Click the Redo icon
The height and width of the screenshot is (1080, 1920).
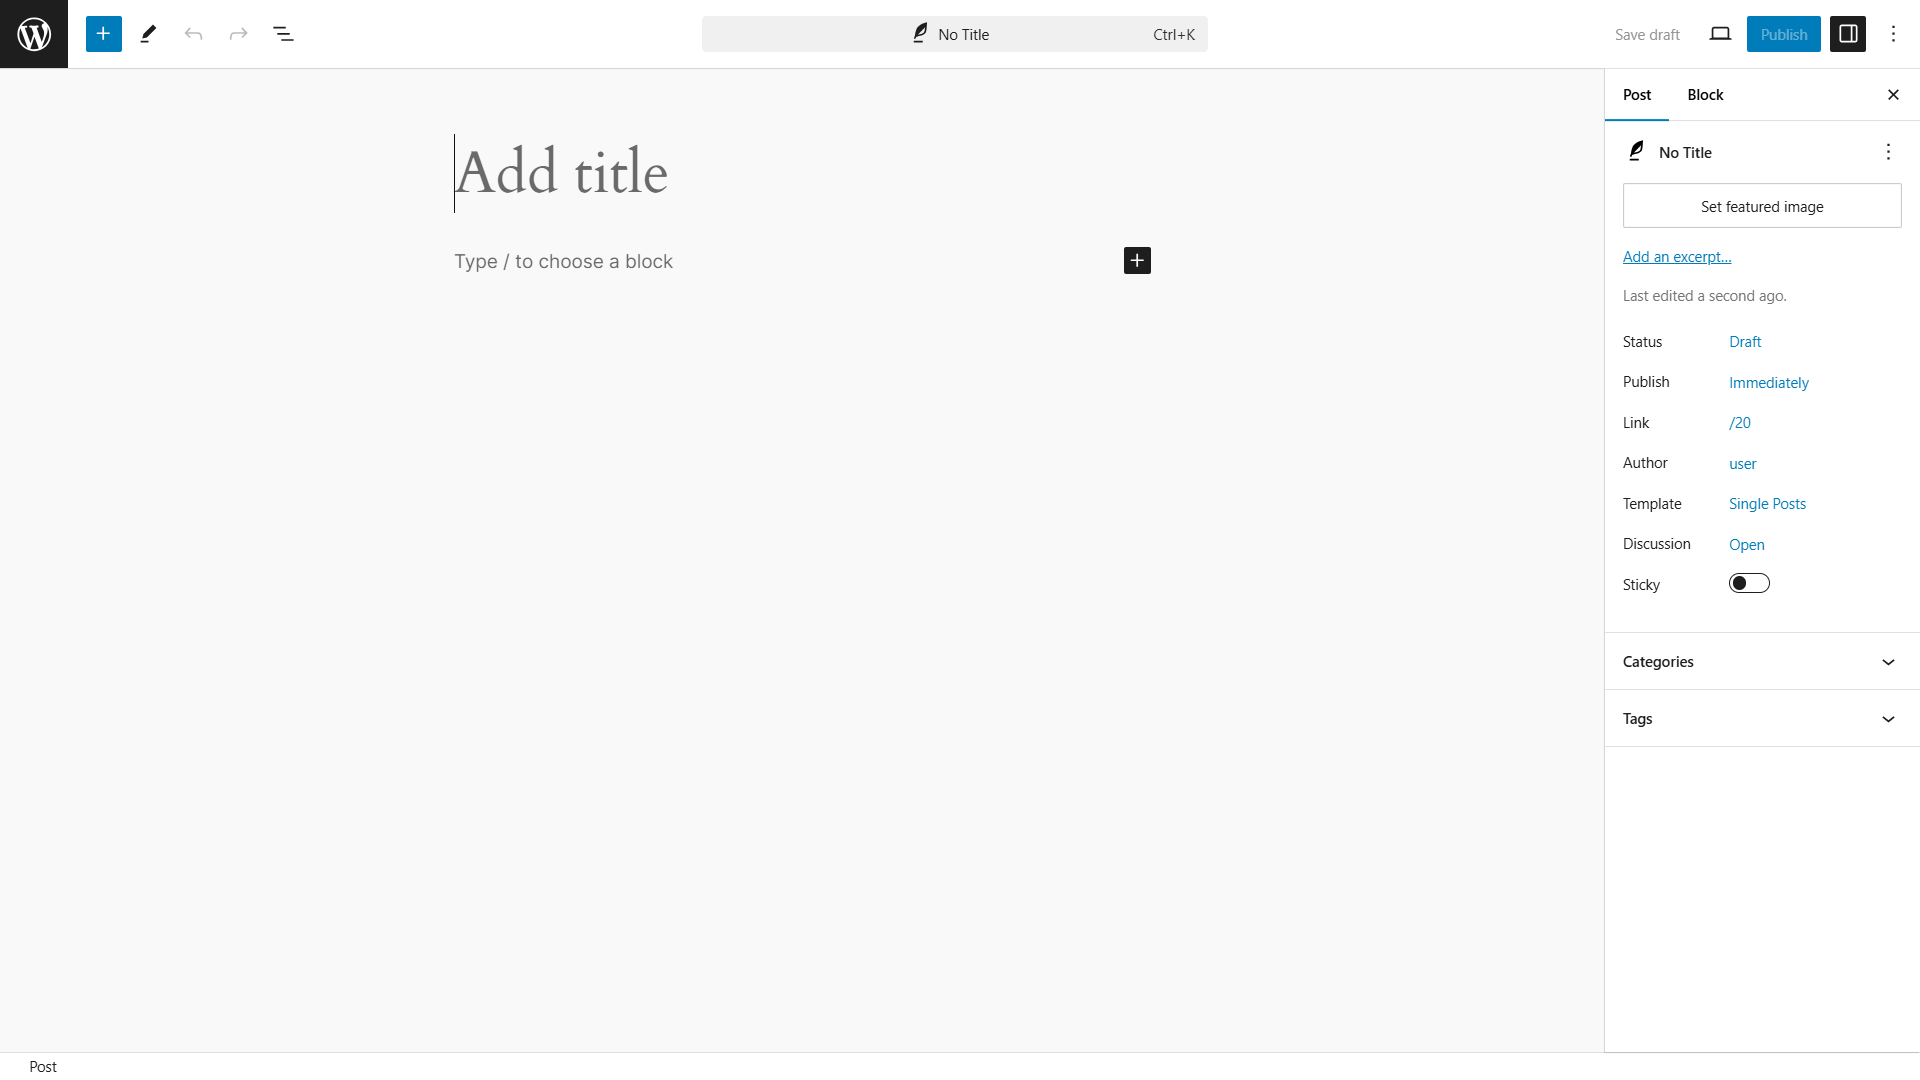239,33
